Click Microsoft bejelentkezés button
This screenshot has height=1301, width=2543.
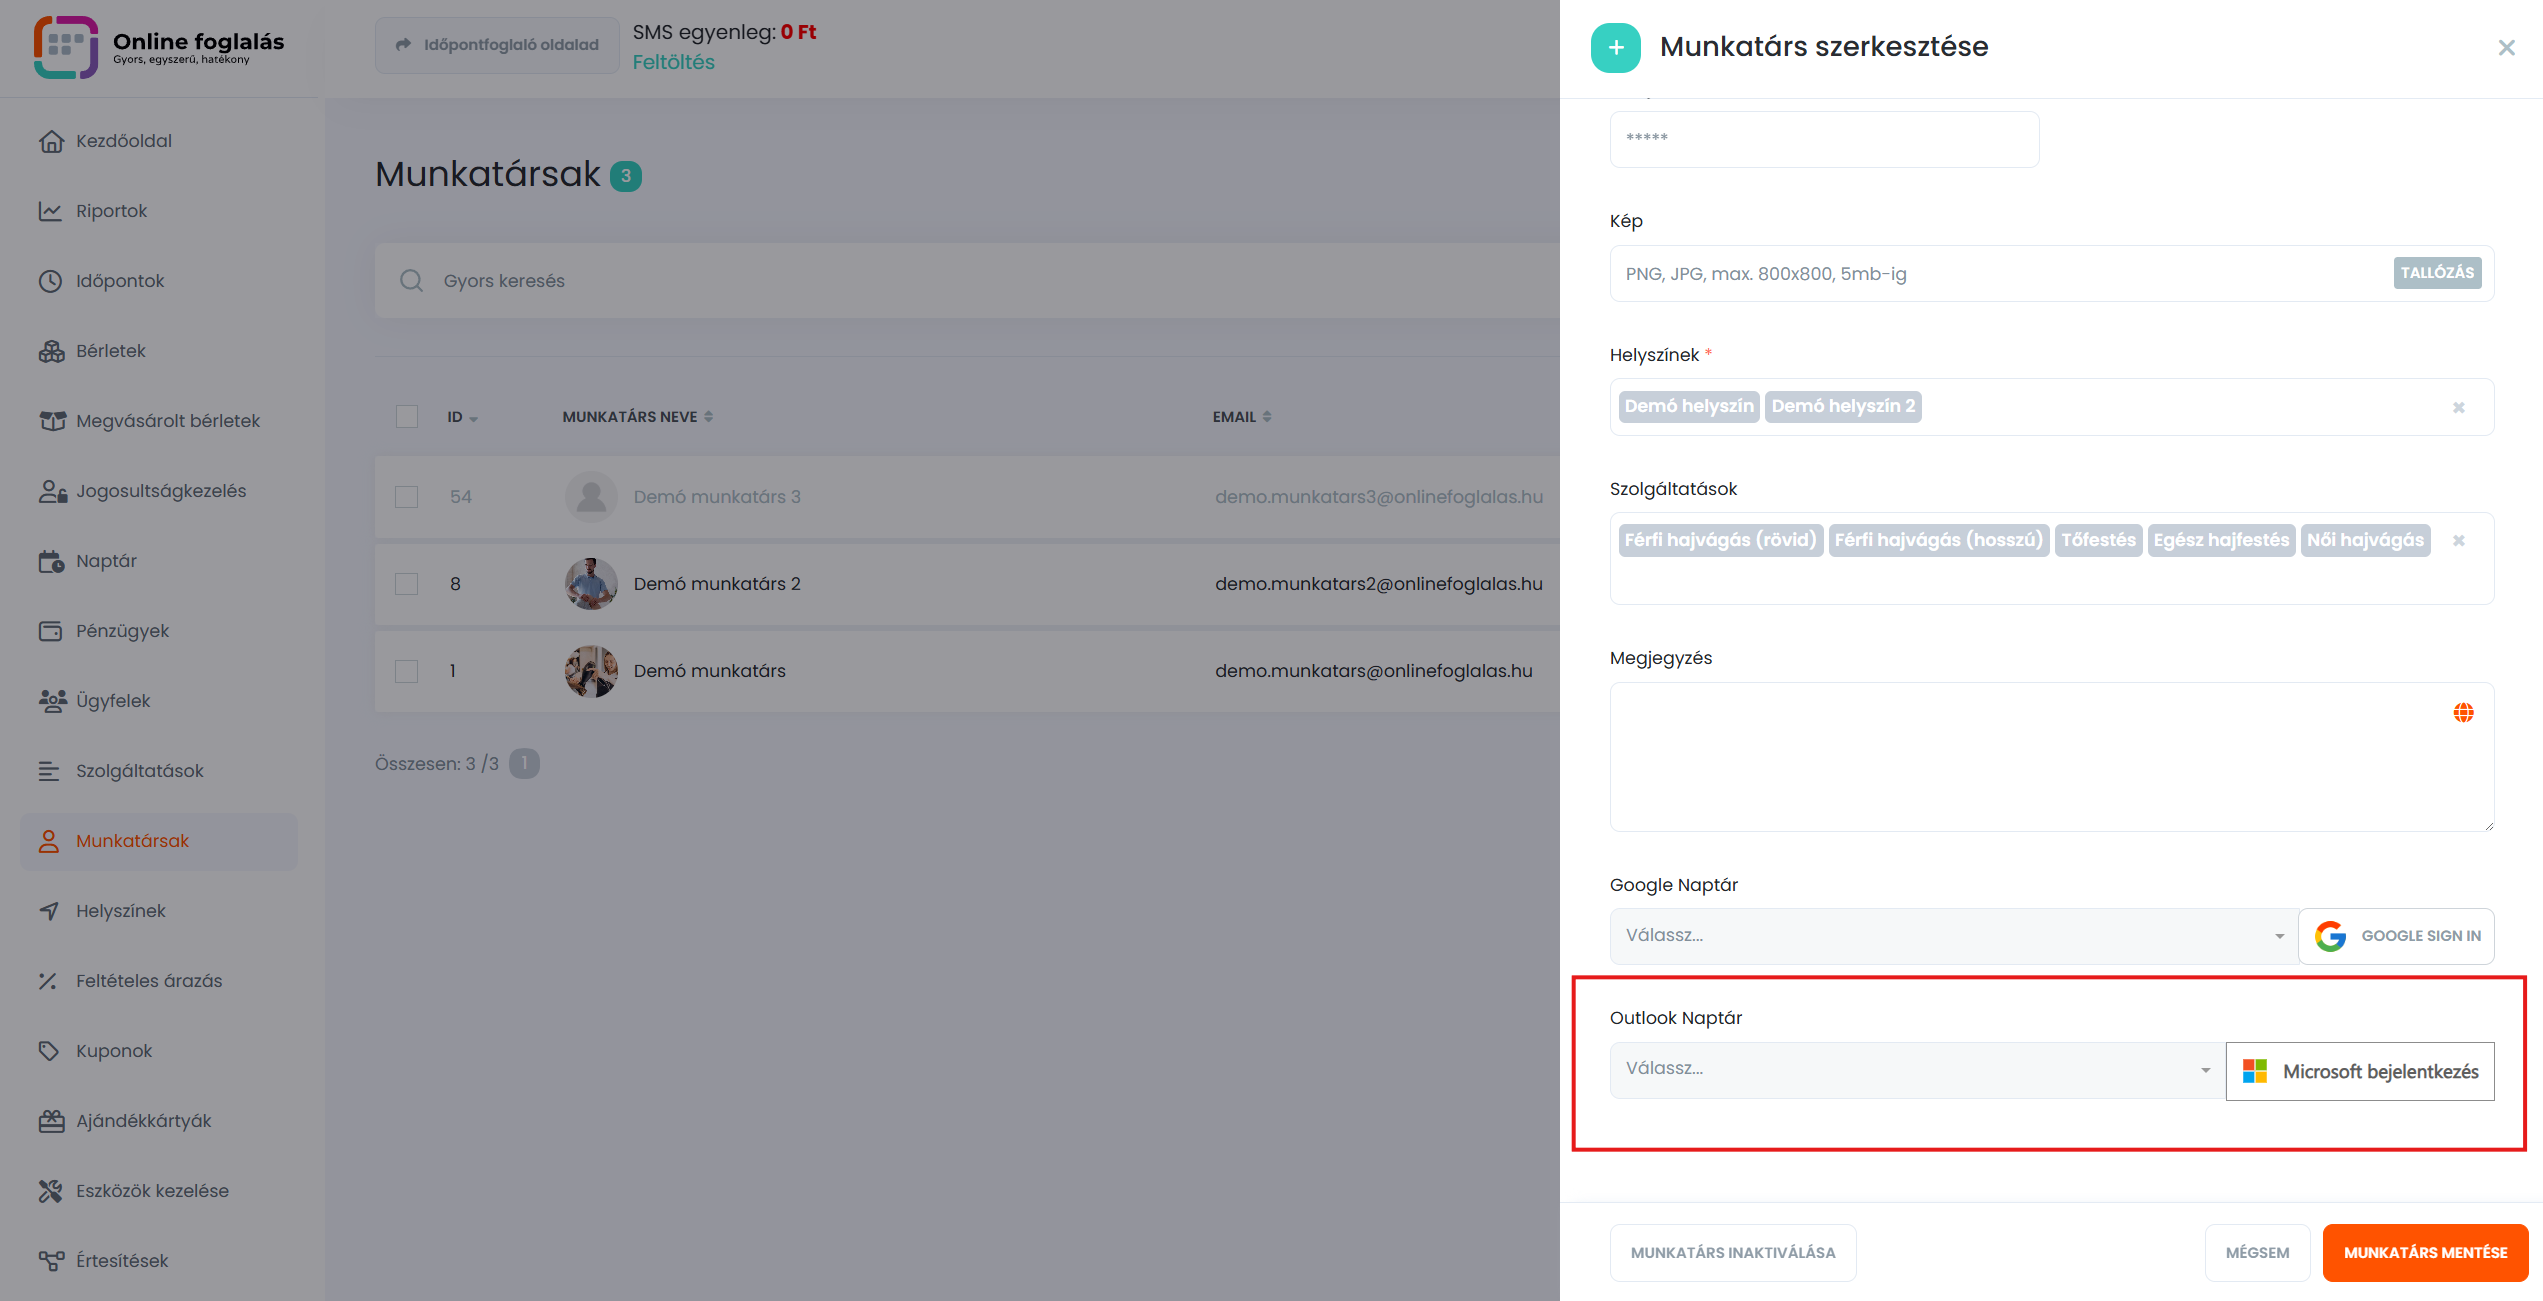2359,1071
